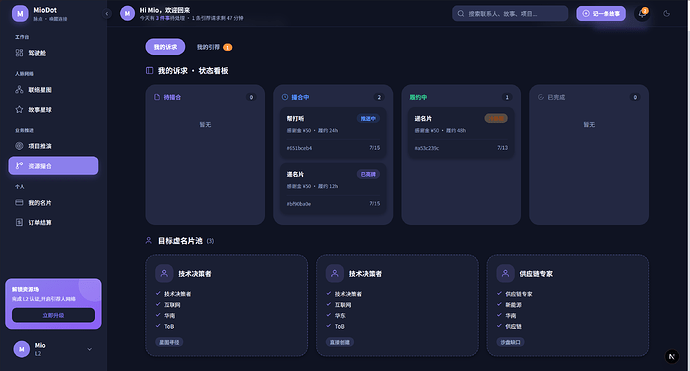Click the count badge 0 in 已完成 column

(x=635, y=97)
